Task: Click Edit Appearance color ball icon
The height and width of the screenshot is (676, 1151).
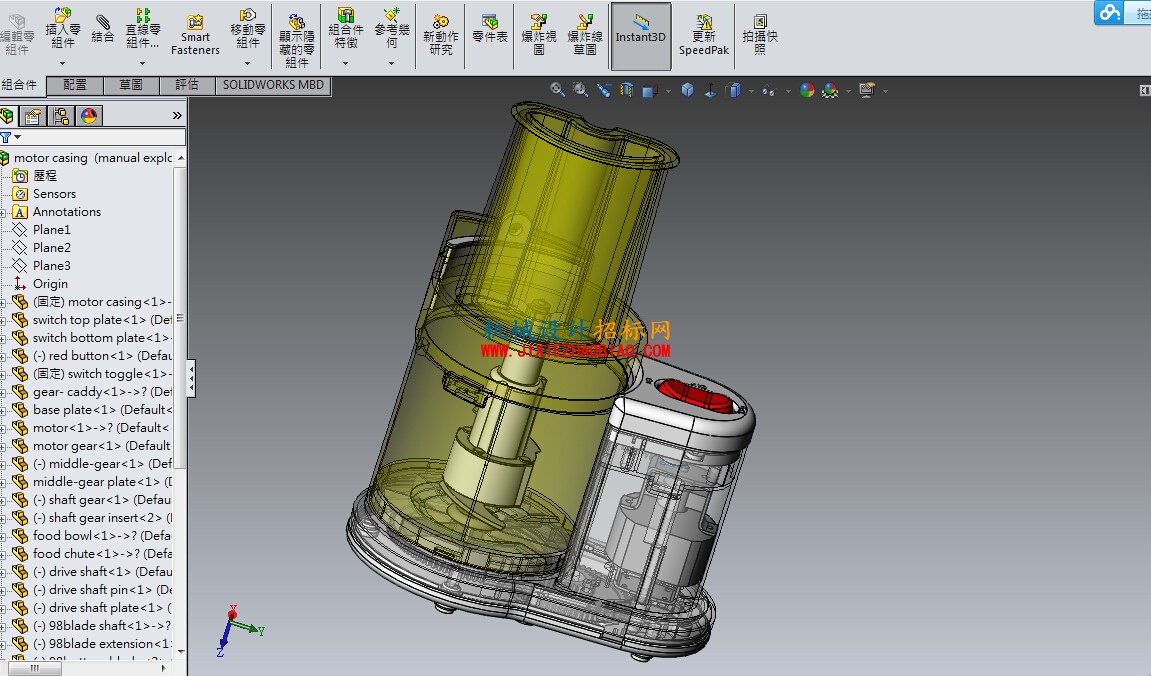Action: 807,90
